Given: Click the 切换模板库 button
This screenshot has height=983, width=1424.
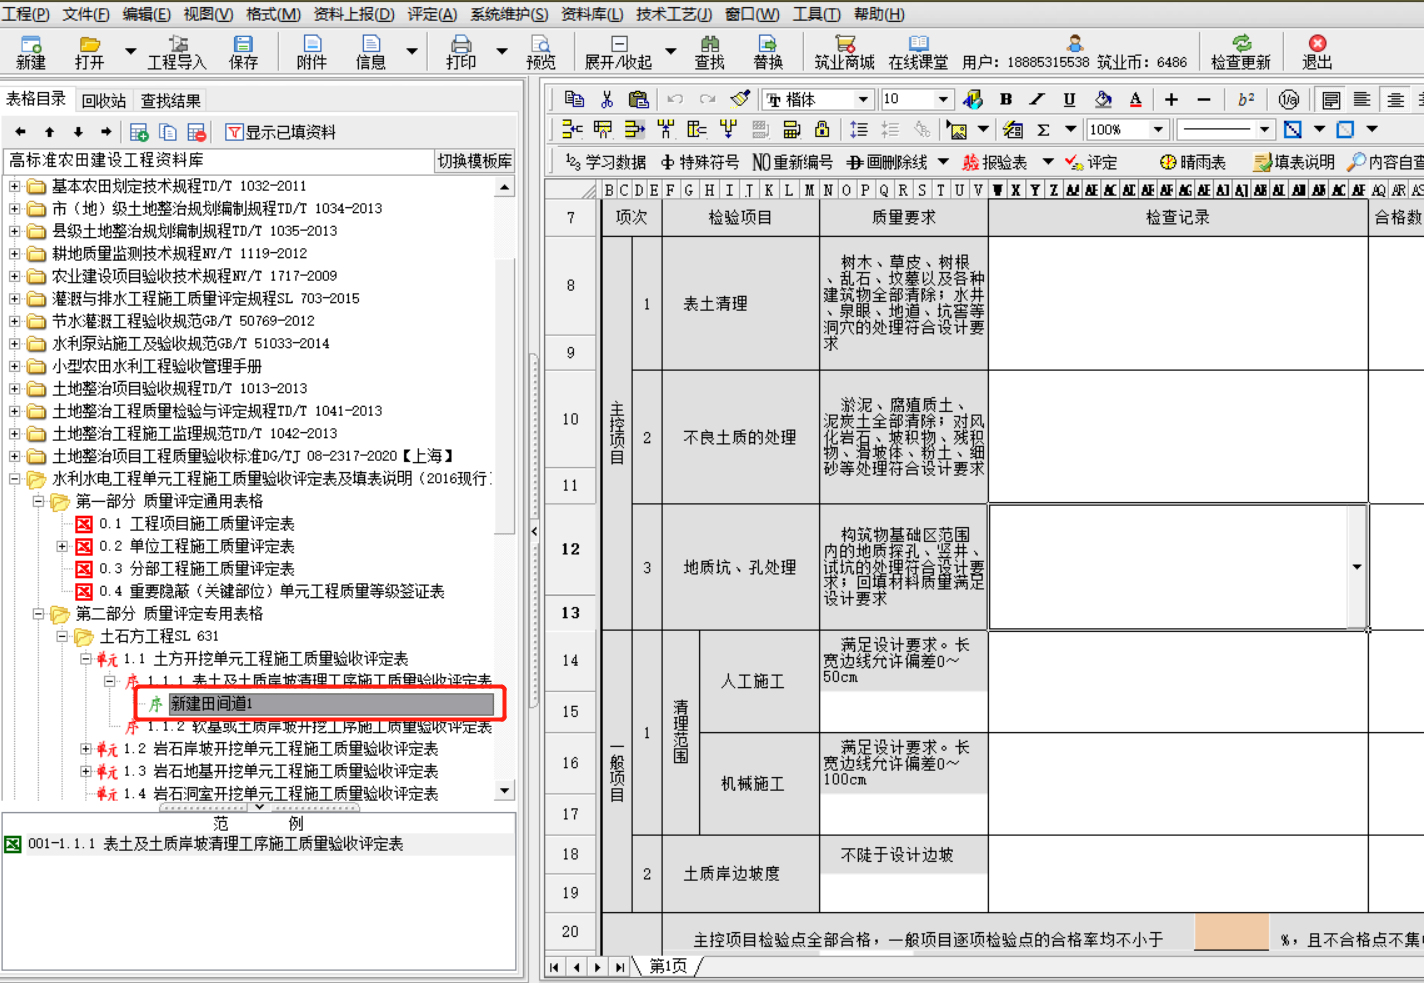Looking at the screenshot, I should pyautogui.click(x=475, y=161).
